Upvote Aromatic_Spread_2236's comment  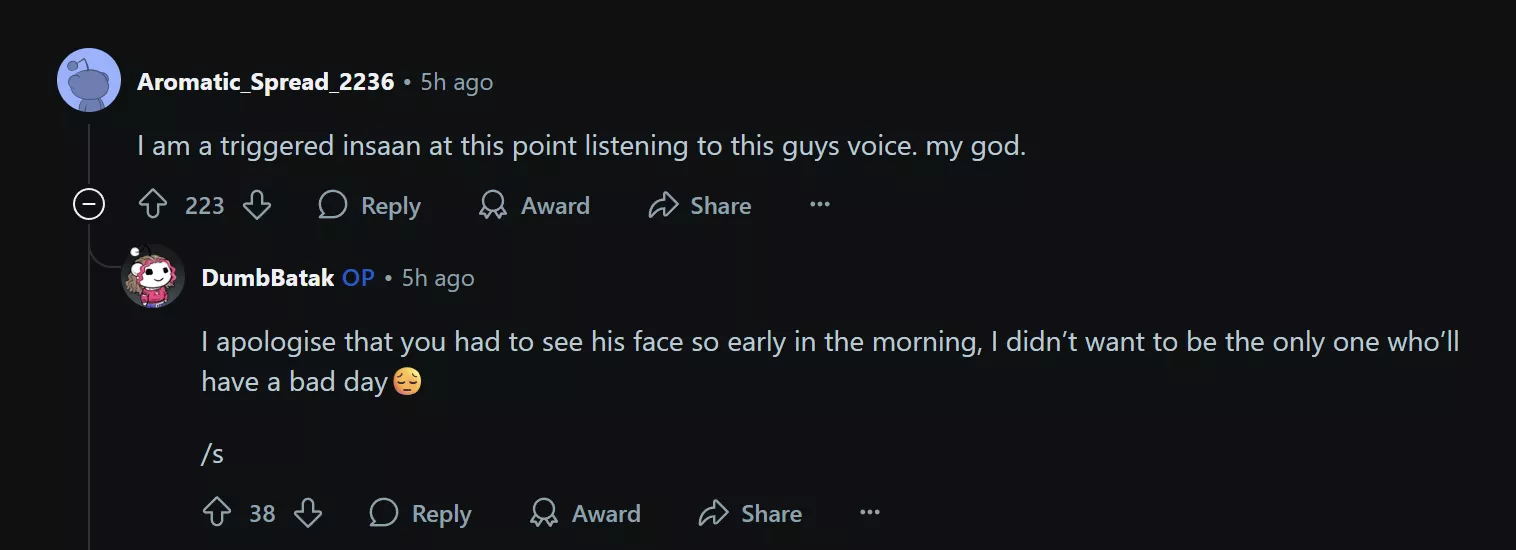coord(152,206)
